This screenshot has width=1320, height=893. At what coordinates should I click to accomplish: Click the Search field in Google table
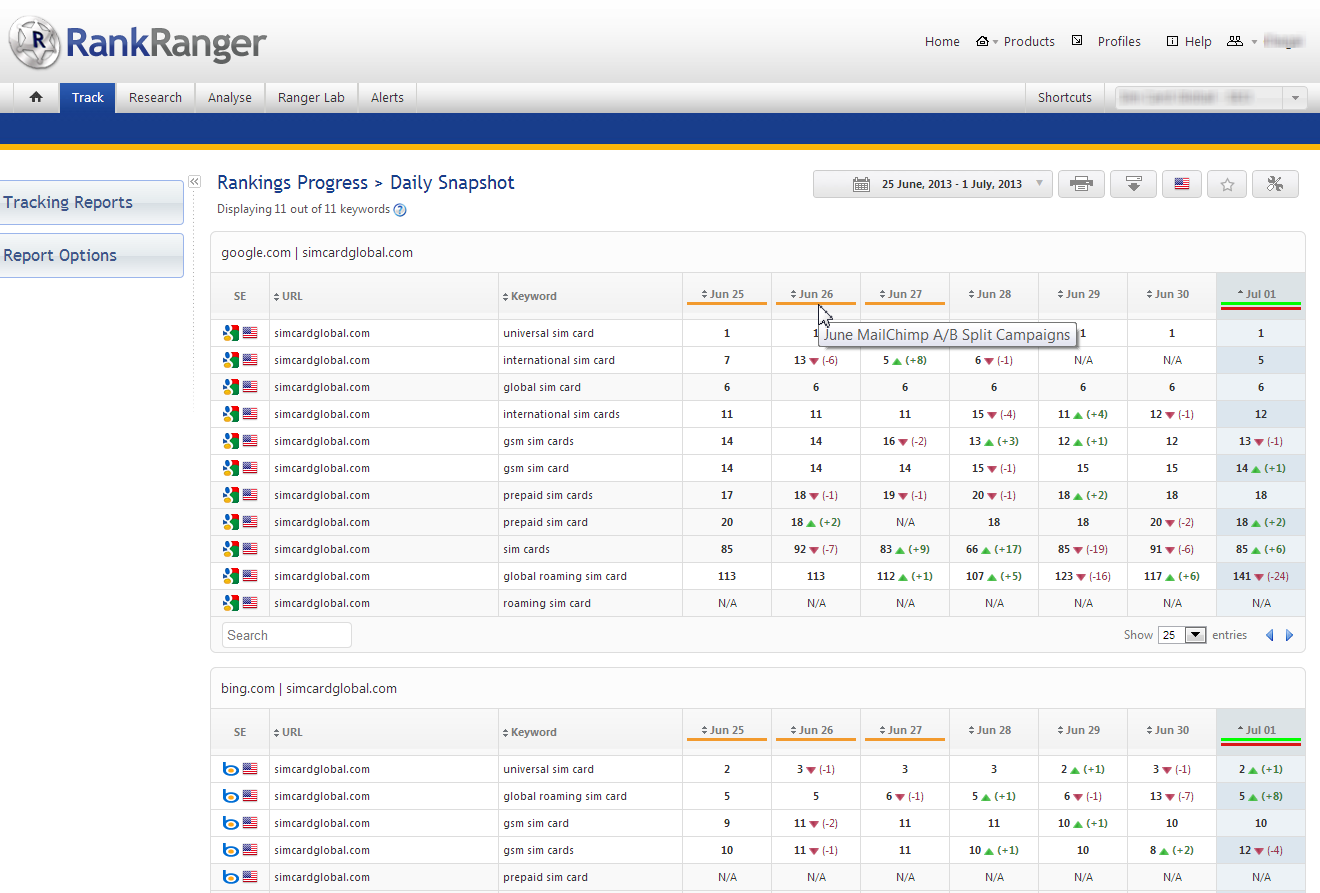pyautogui.click(x=286, y=635)
